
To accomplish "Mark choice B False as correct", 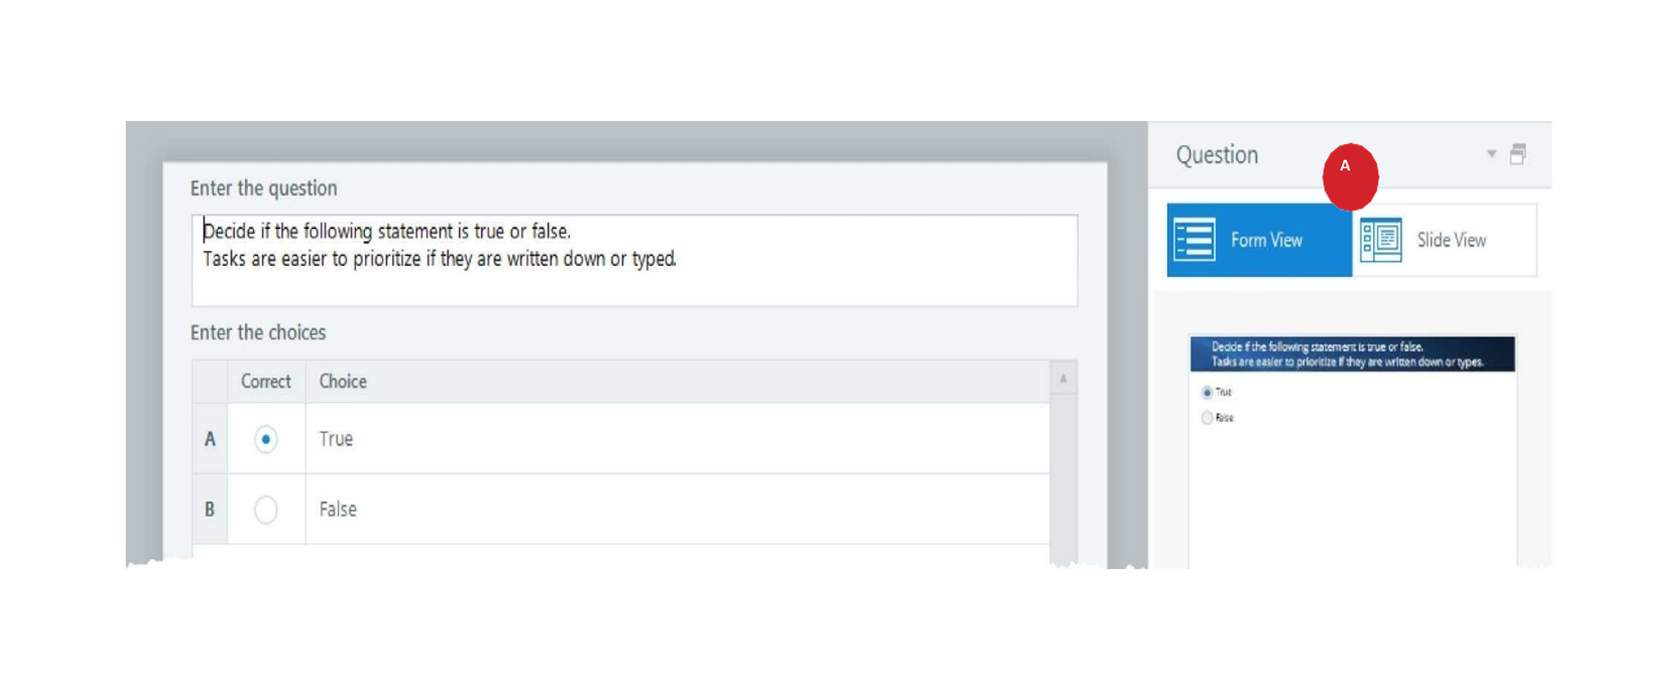I will coord(266,510).
